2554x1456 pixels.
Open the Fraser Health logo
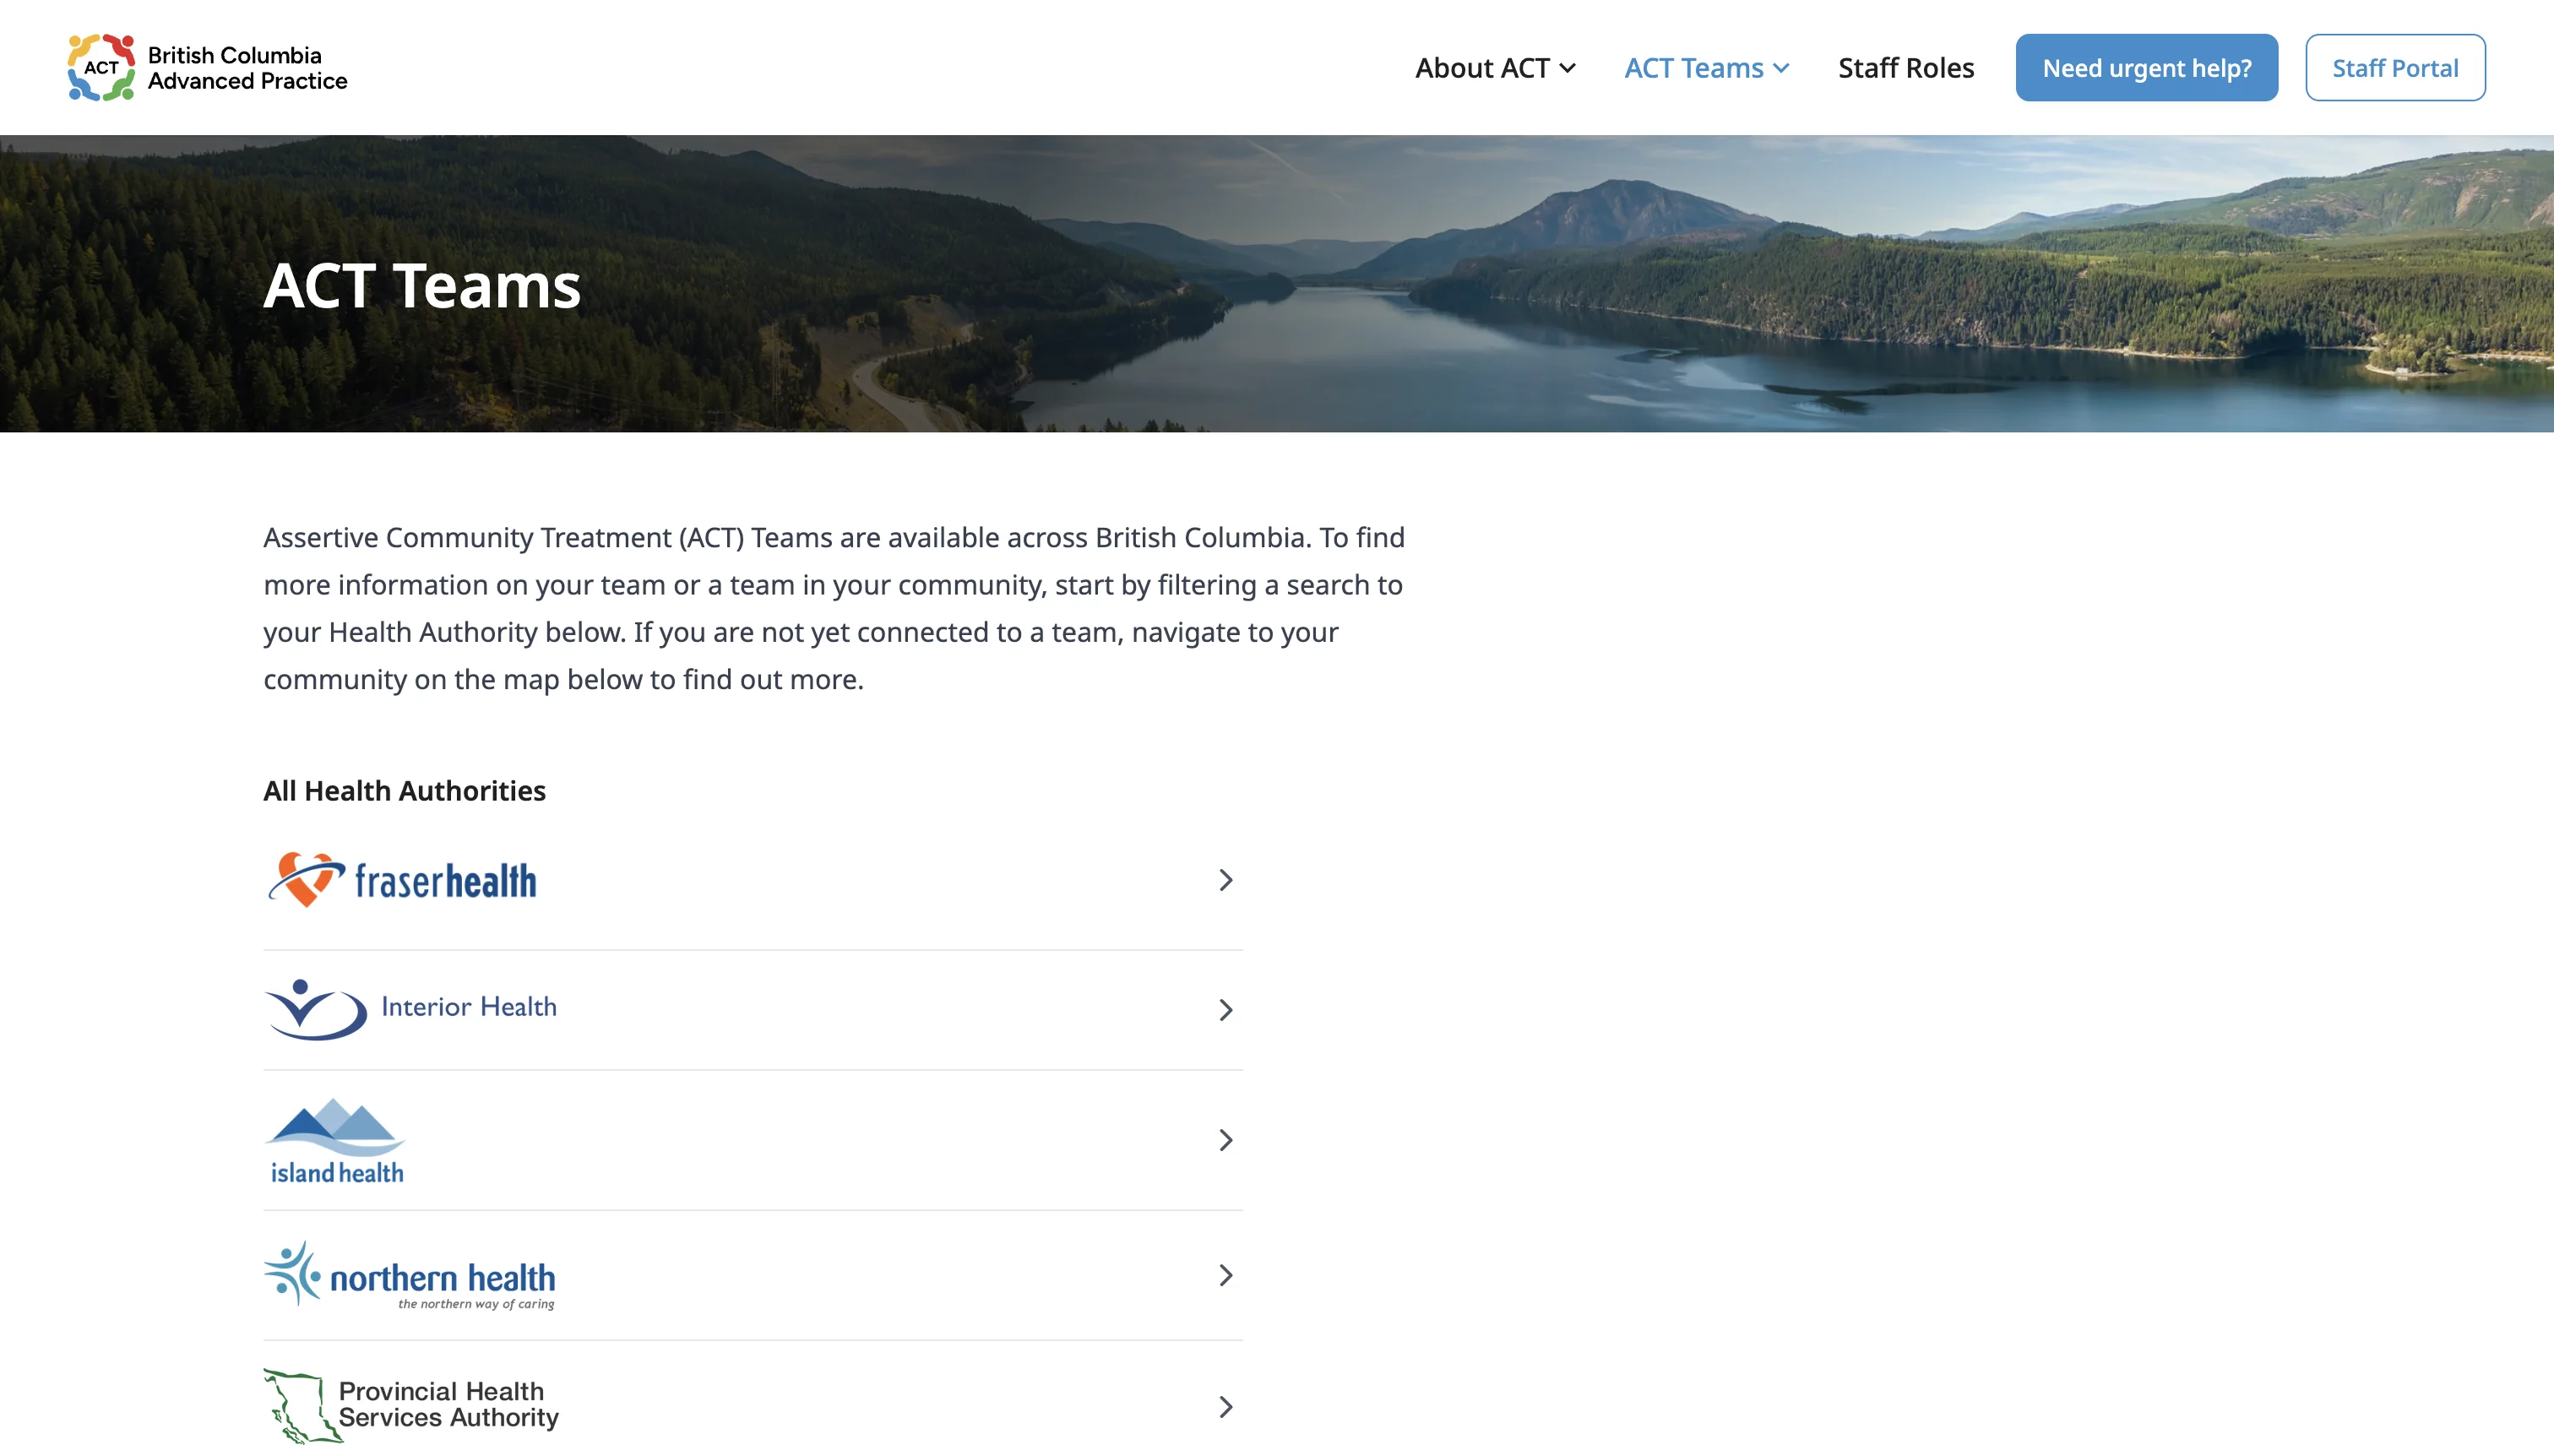[402, 880]
